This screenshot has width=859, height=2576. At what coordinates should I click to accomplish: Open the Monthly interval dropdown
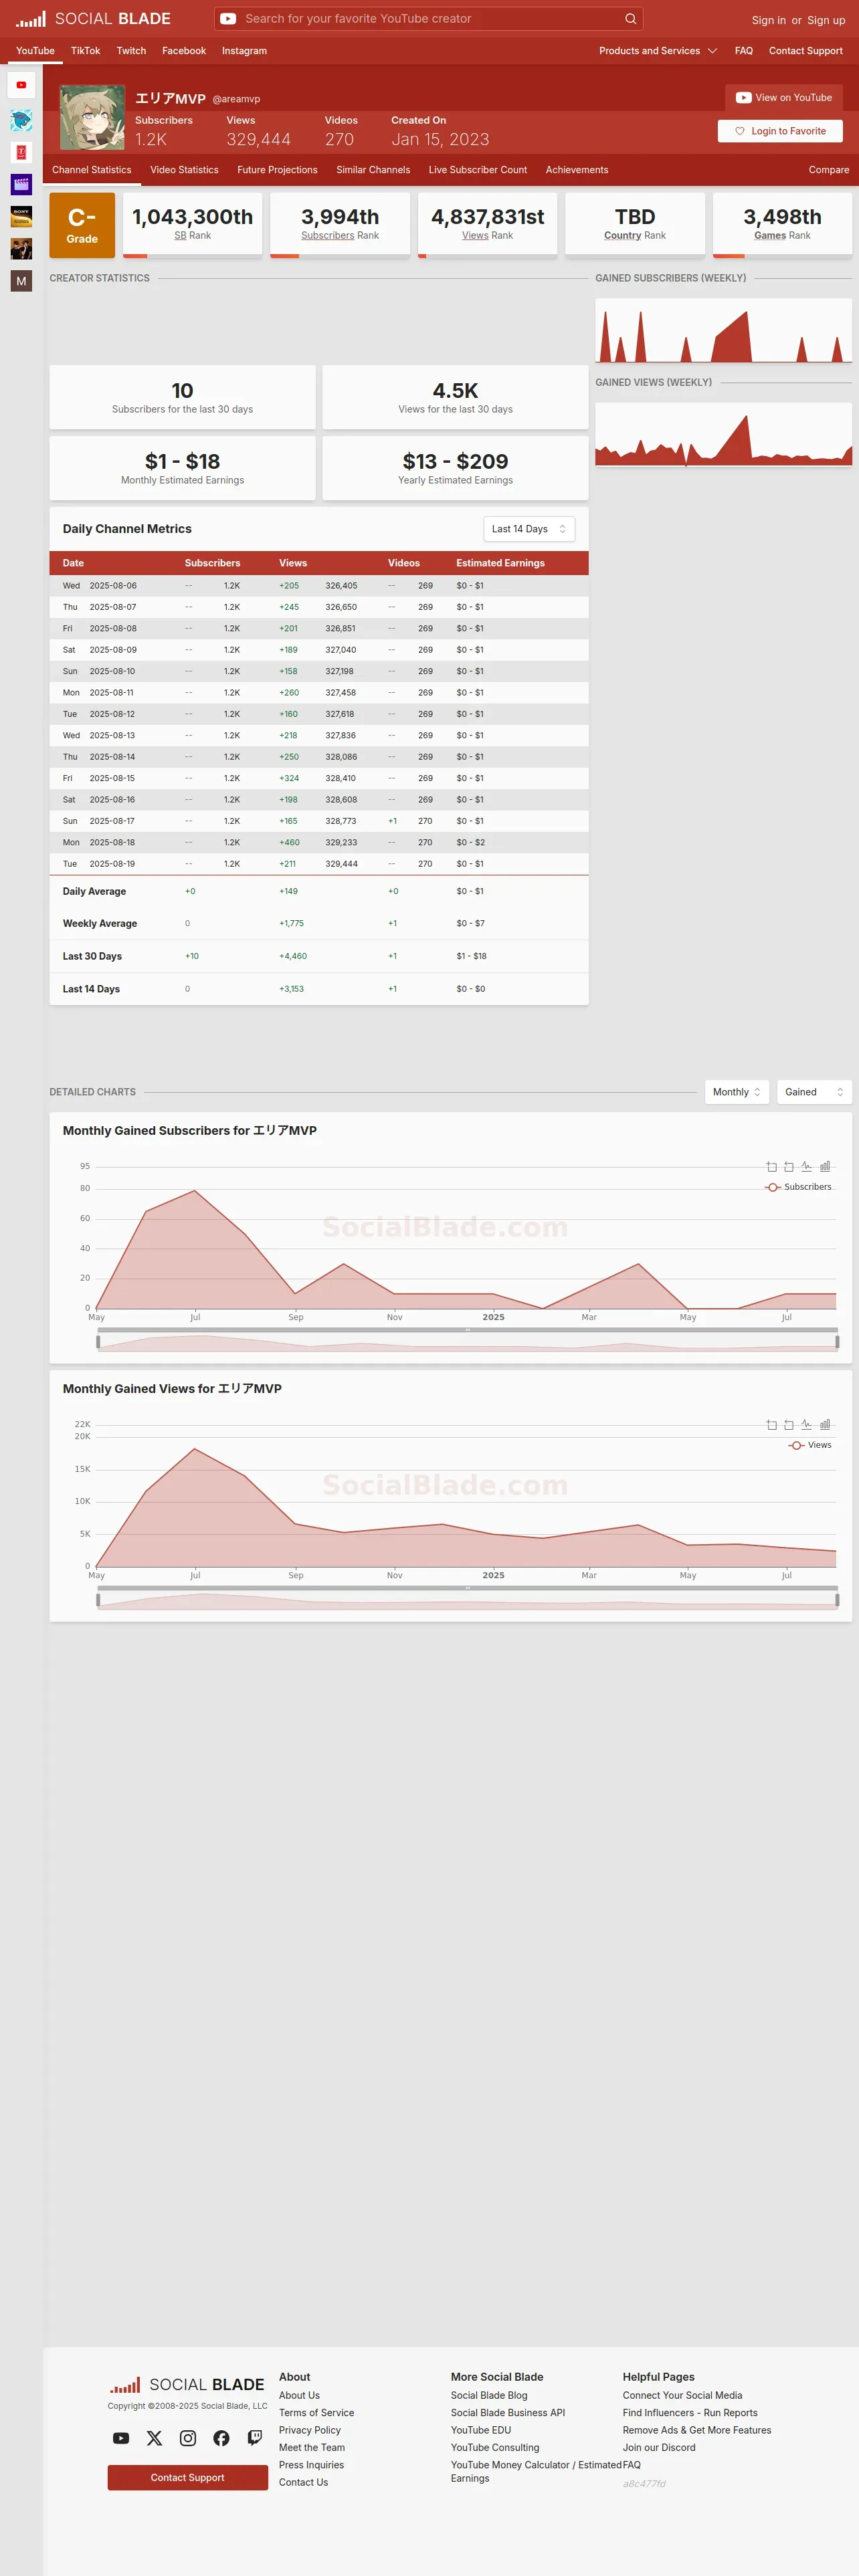737,1092
